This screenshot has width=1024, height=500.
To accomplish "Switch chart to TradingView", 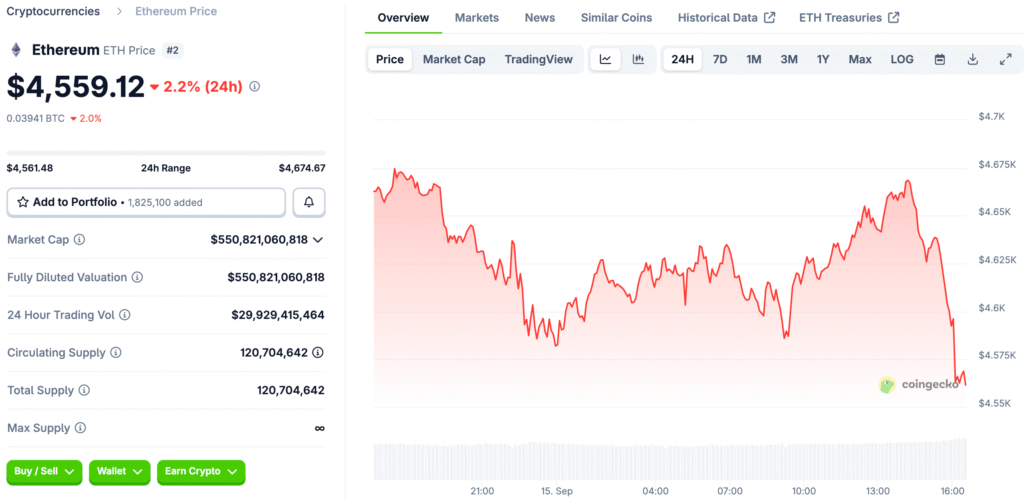I will (x=538, y=59).
